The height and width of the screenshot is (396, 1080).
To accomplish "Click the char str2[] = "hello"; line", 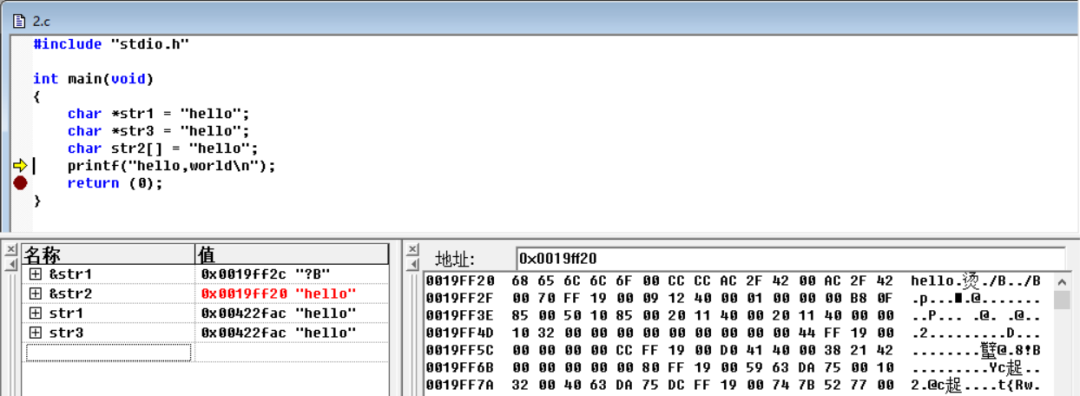I will tap(163, 149).
